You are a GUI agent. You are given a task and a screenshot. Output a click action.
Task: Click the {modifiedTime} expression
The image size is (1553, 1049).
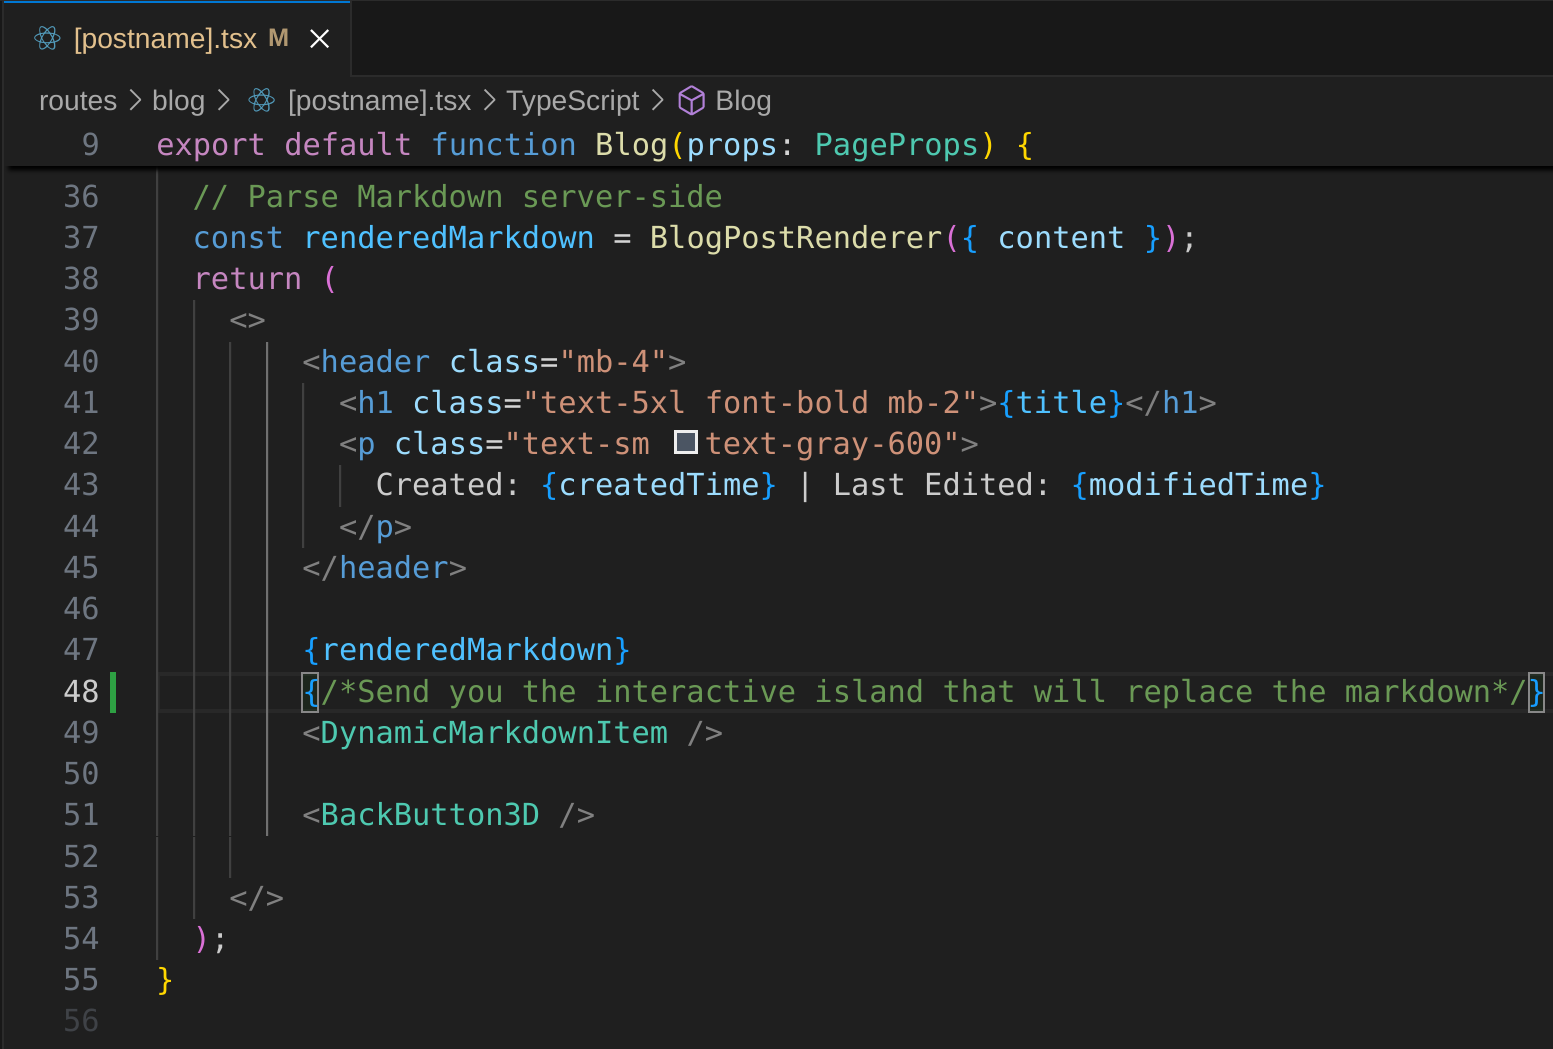coord(1198,485)
